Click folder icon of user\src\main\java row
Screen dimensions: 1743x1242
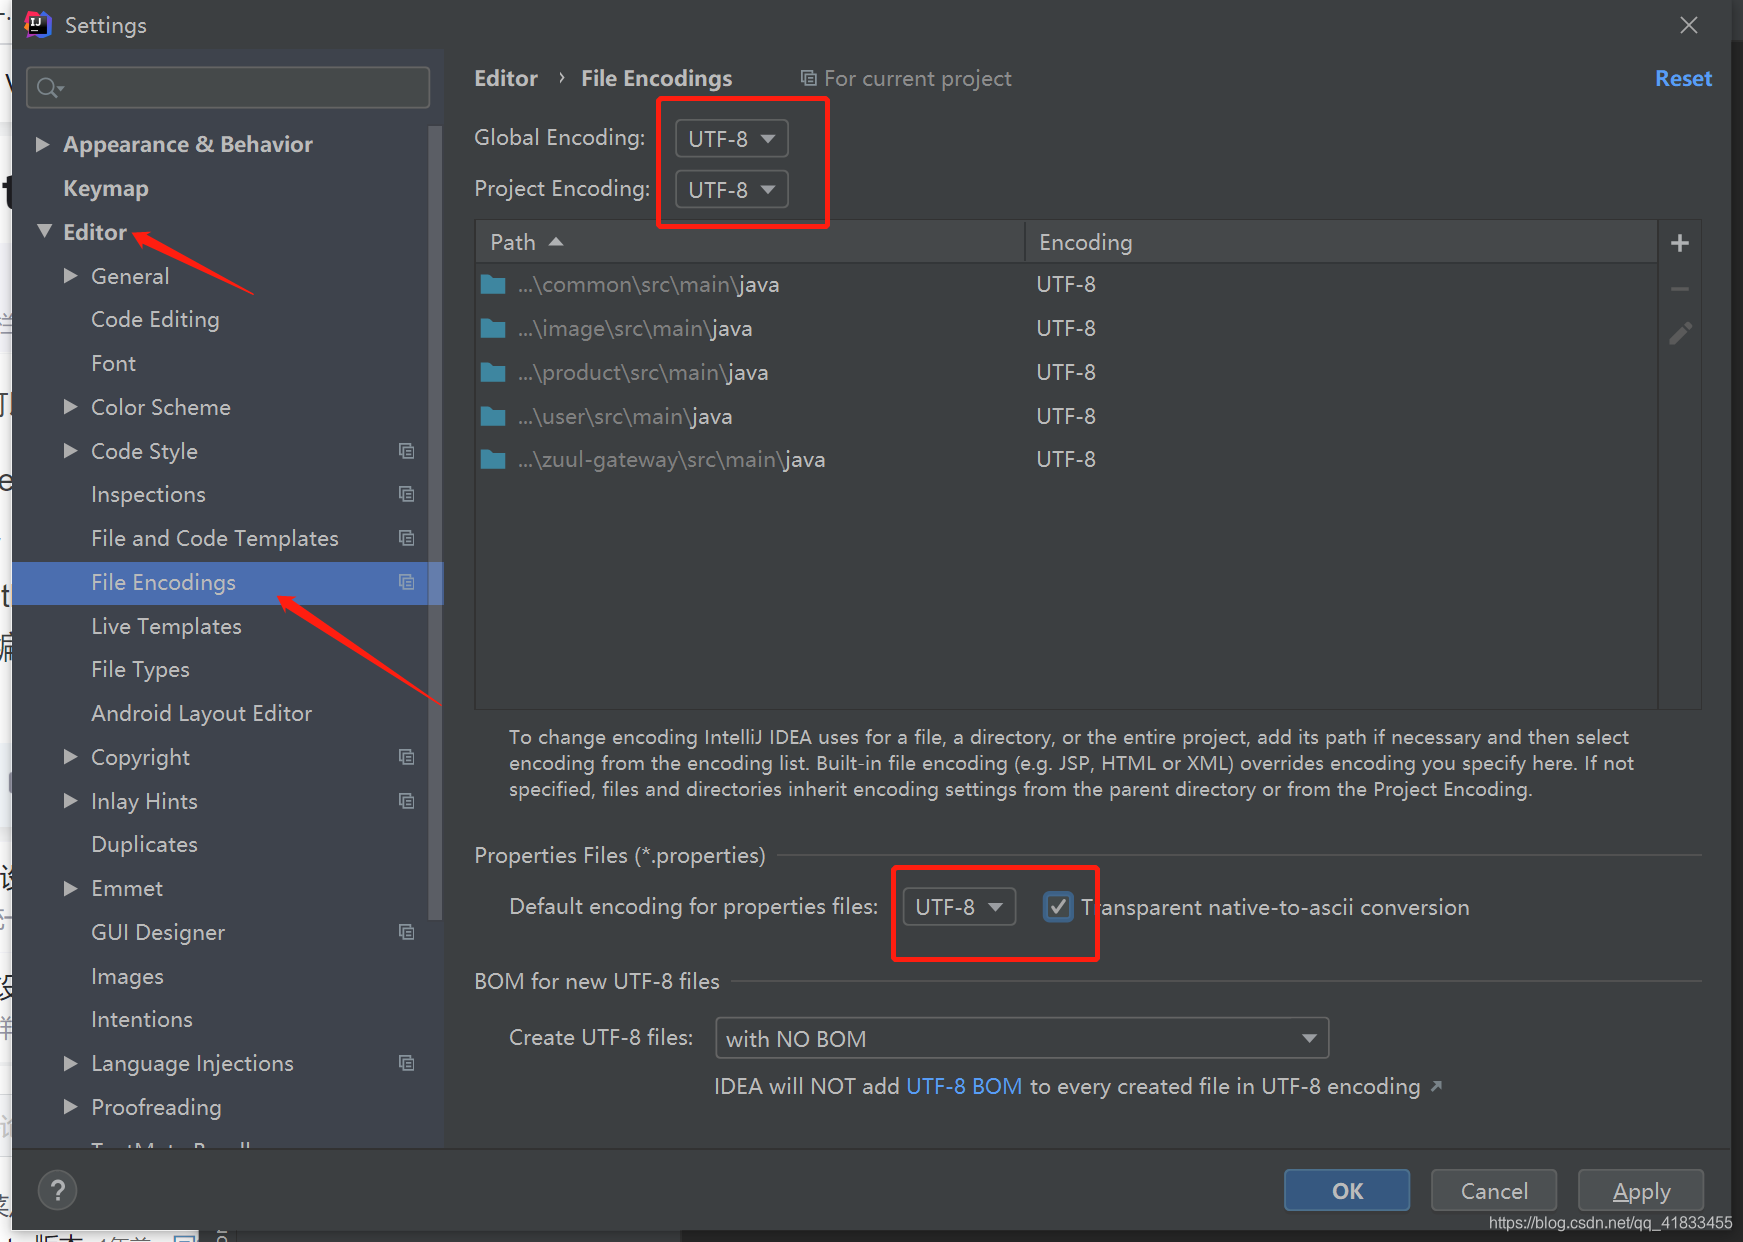click(x=493, y=416)
